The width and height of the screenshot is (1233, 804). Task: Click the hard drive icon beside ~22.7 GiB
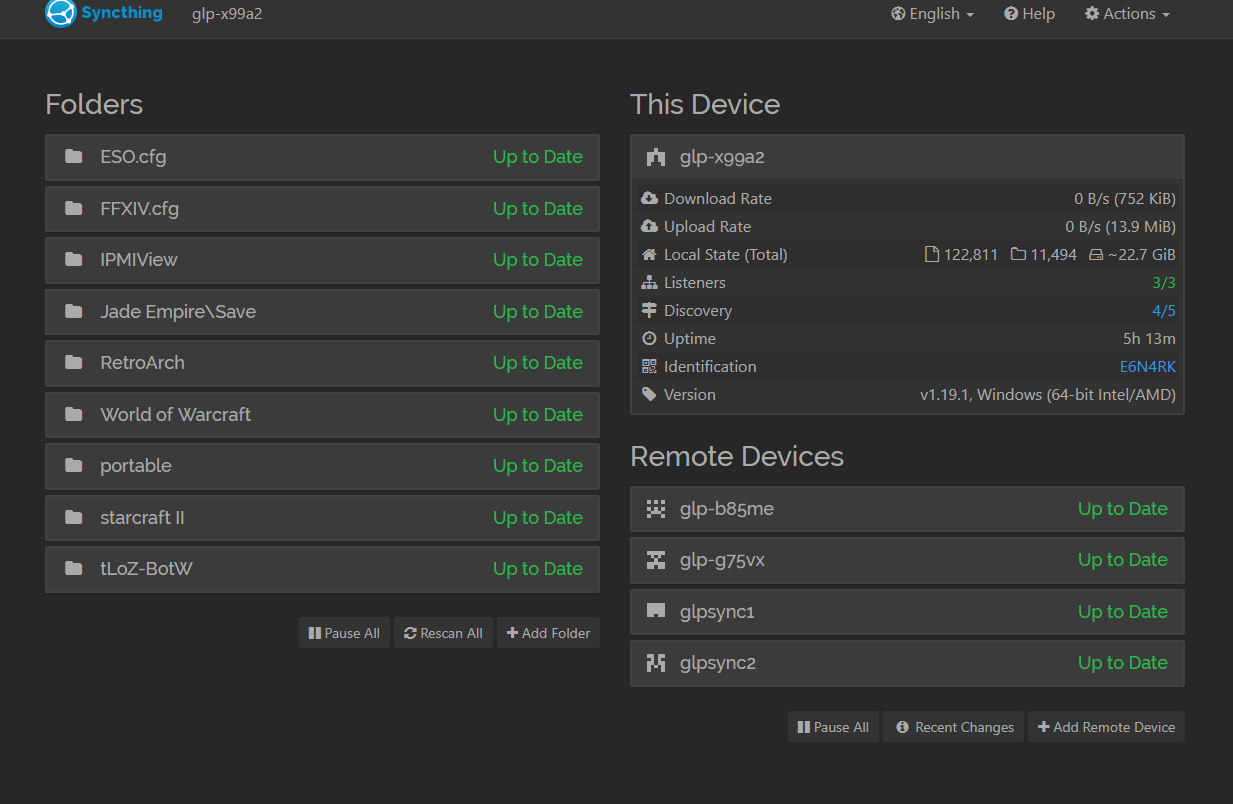tap(1096, 255)
